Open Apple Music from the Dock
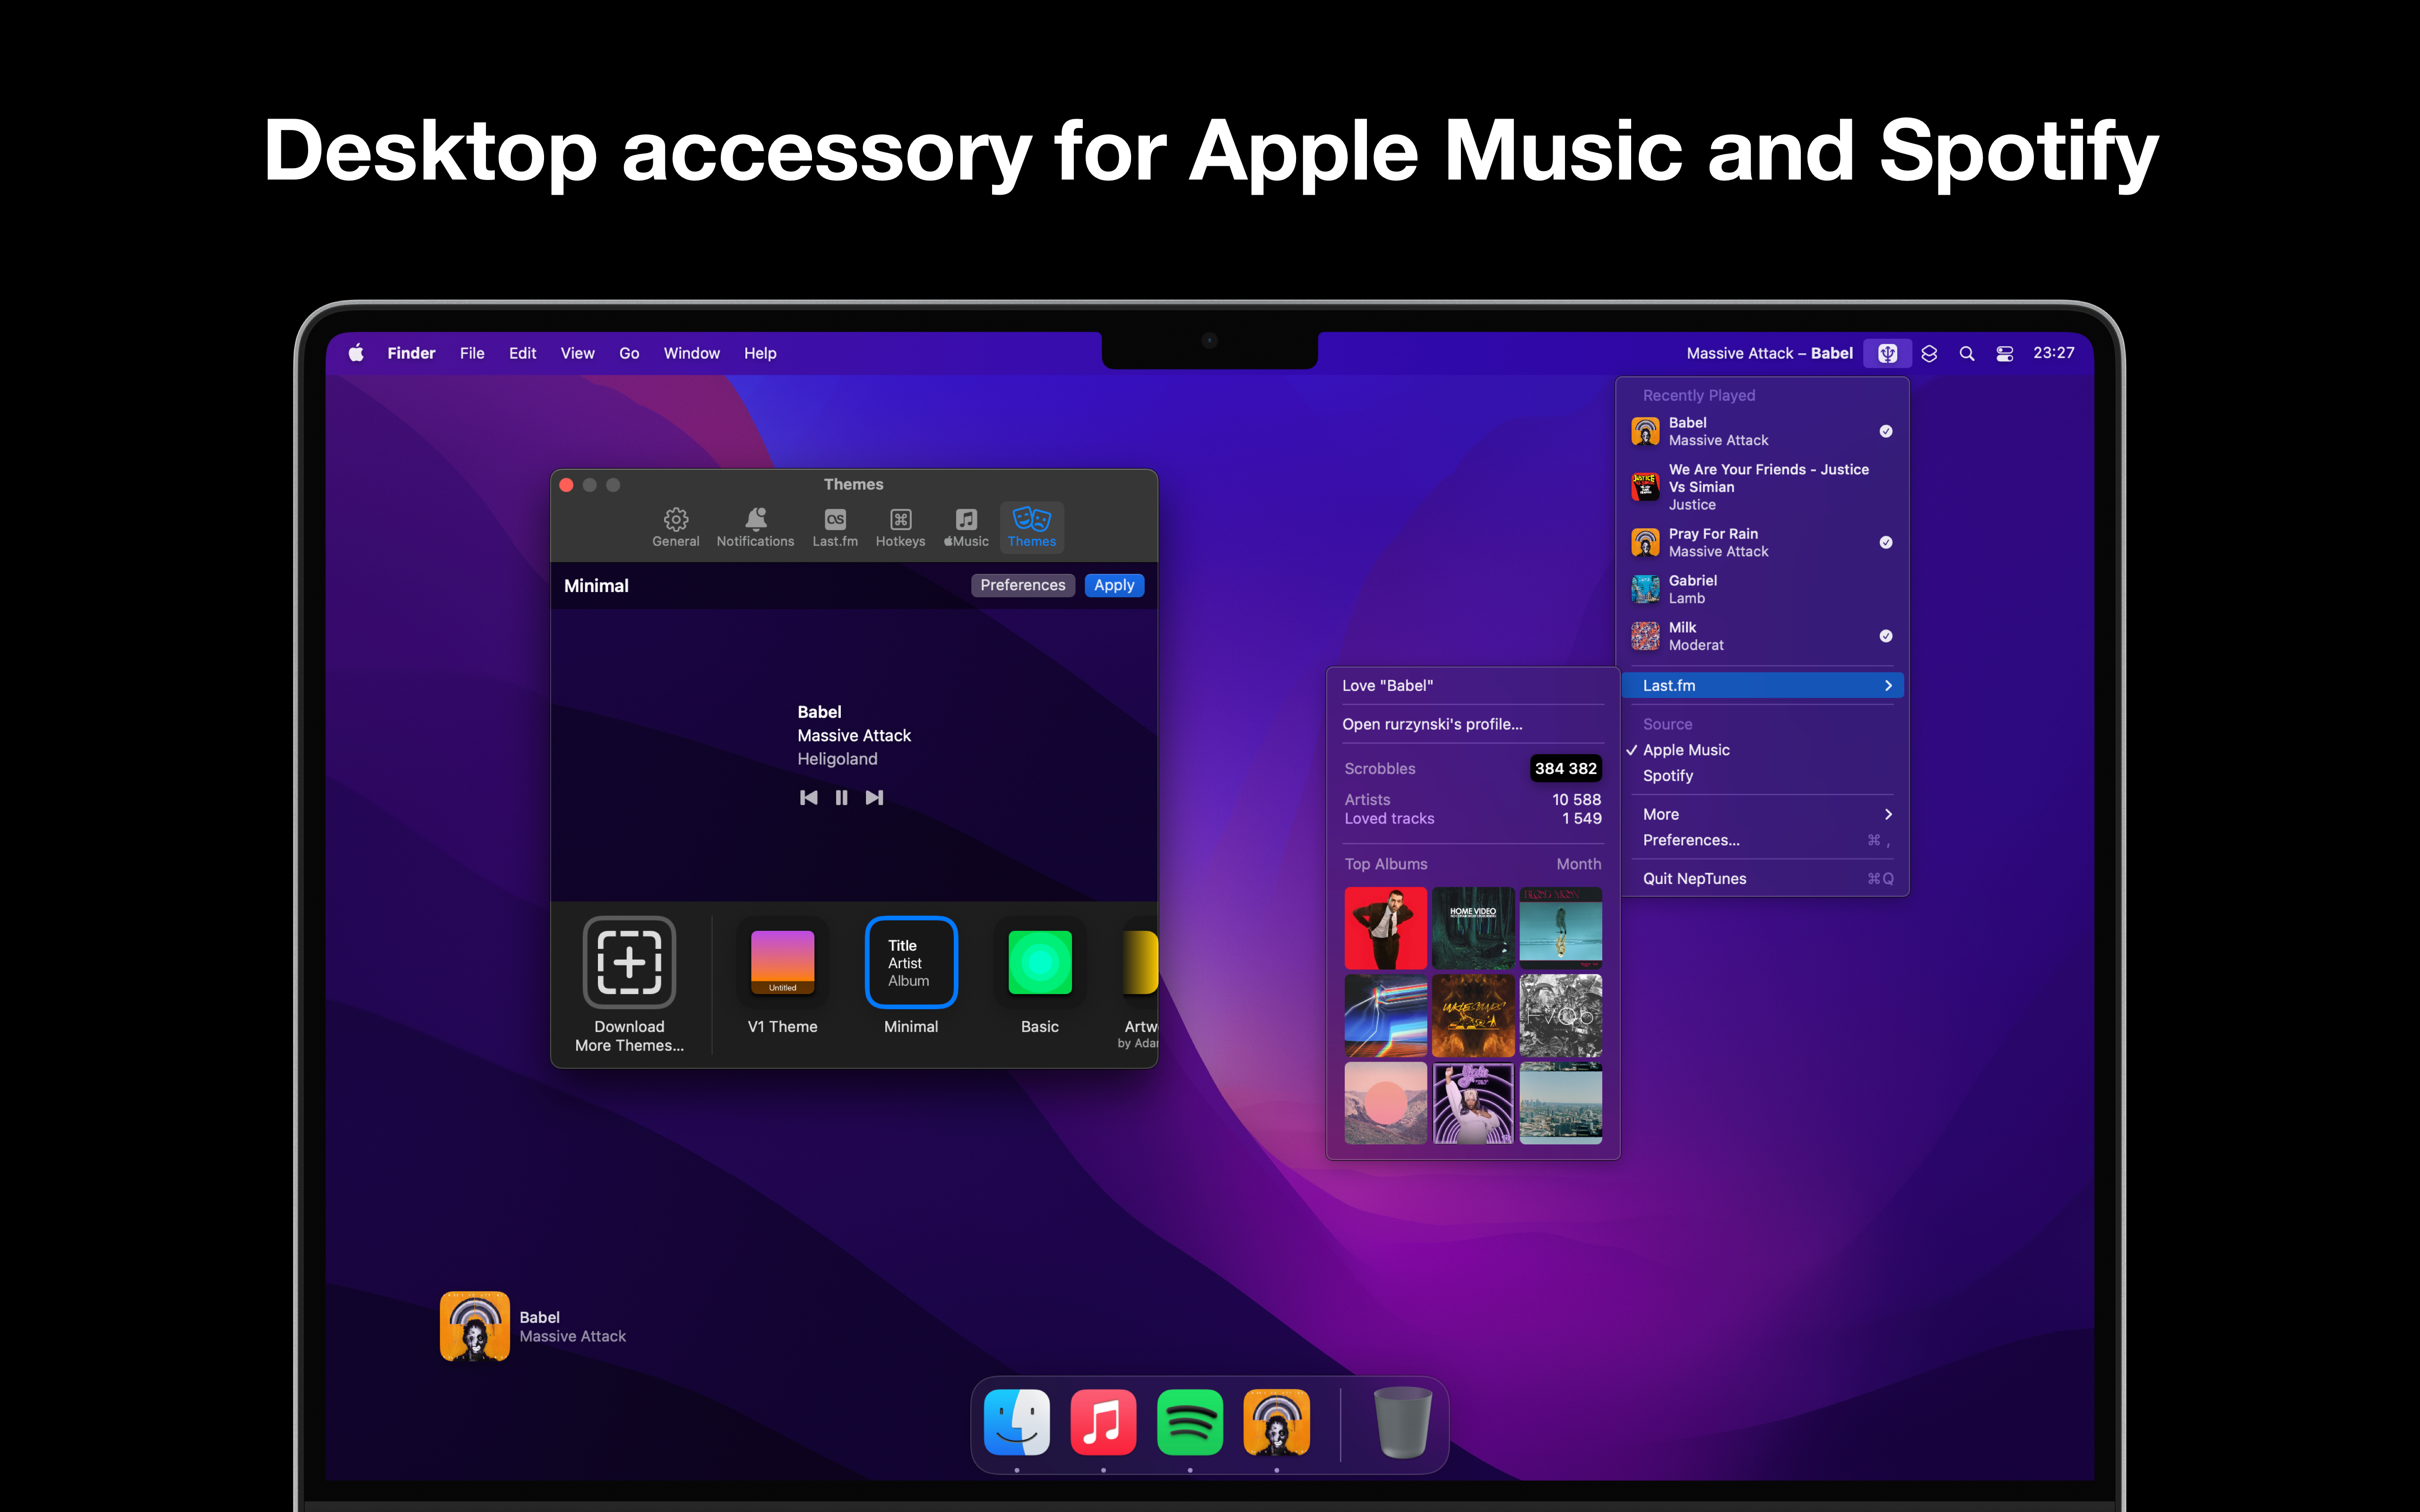 pyautogui.click(x=1103, y=1422)
